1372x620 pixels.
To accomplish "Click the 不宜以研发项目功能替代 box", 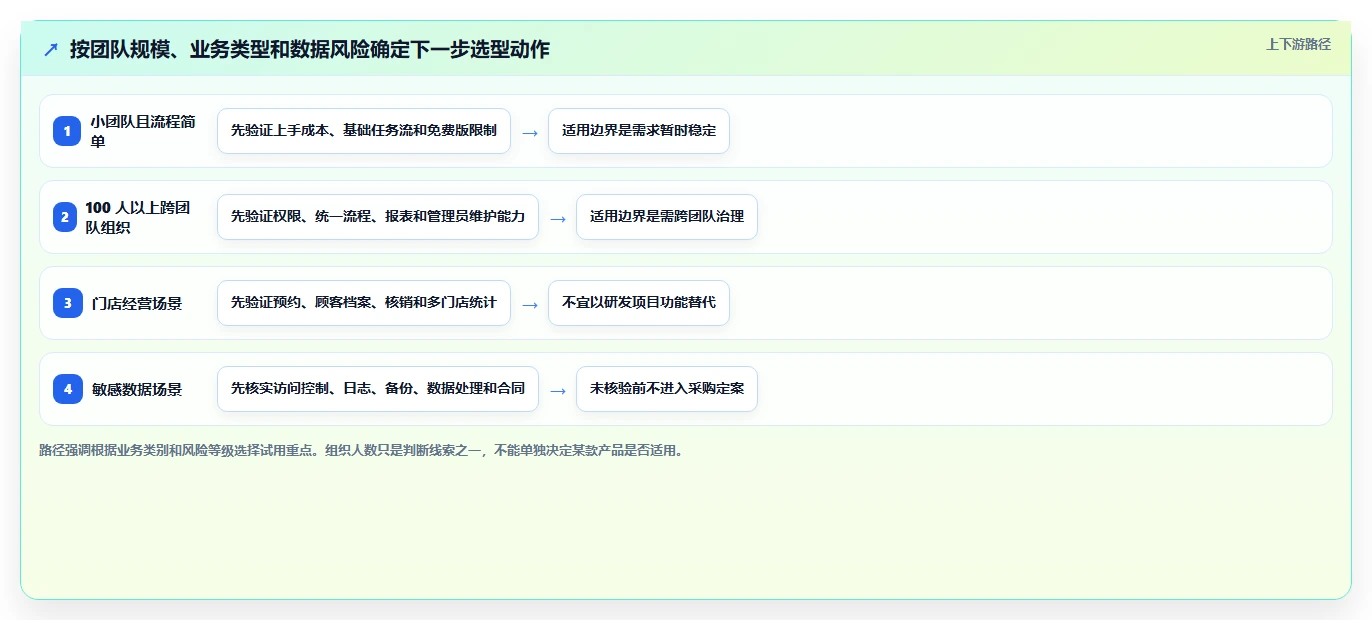I will pos(639,303).
